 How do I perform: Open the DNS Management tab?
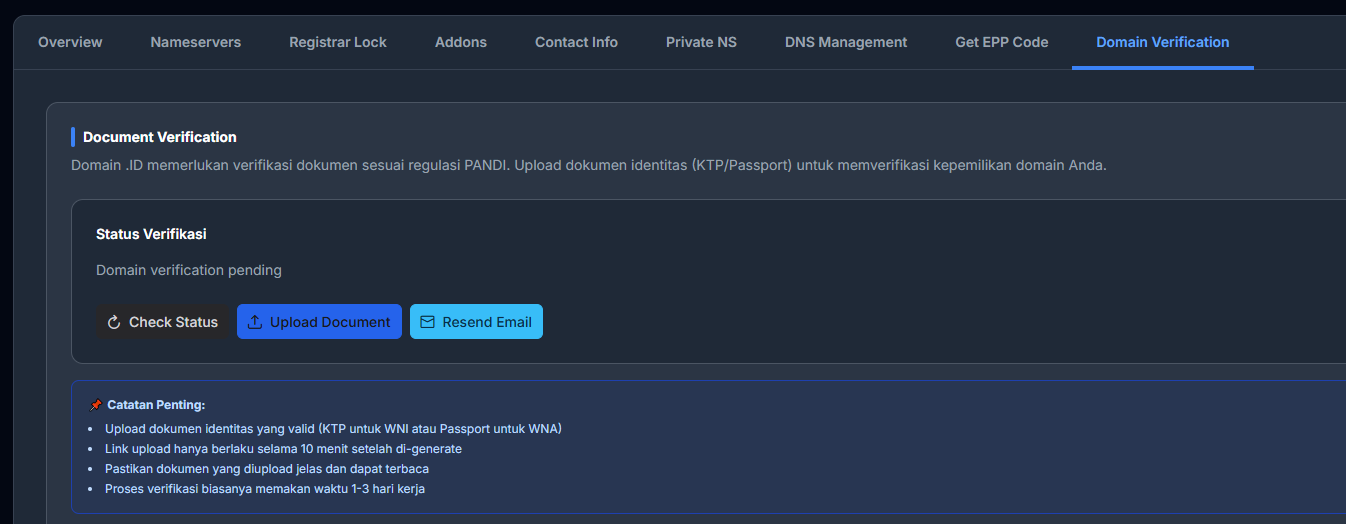pyautogui.click(x=846, y=42)
